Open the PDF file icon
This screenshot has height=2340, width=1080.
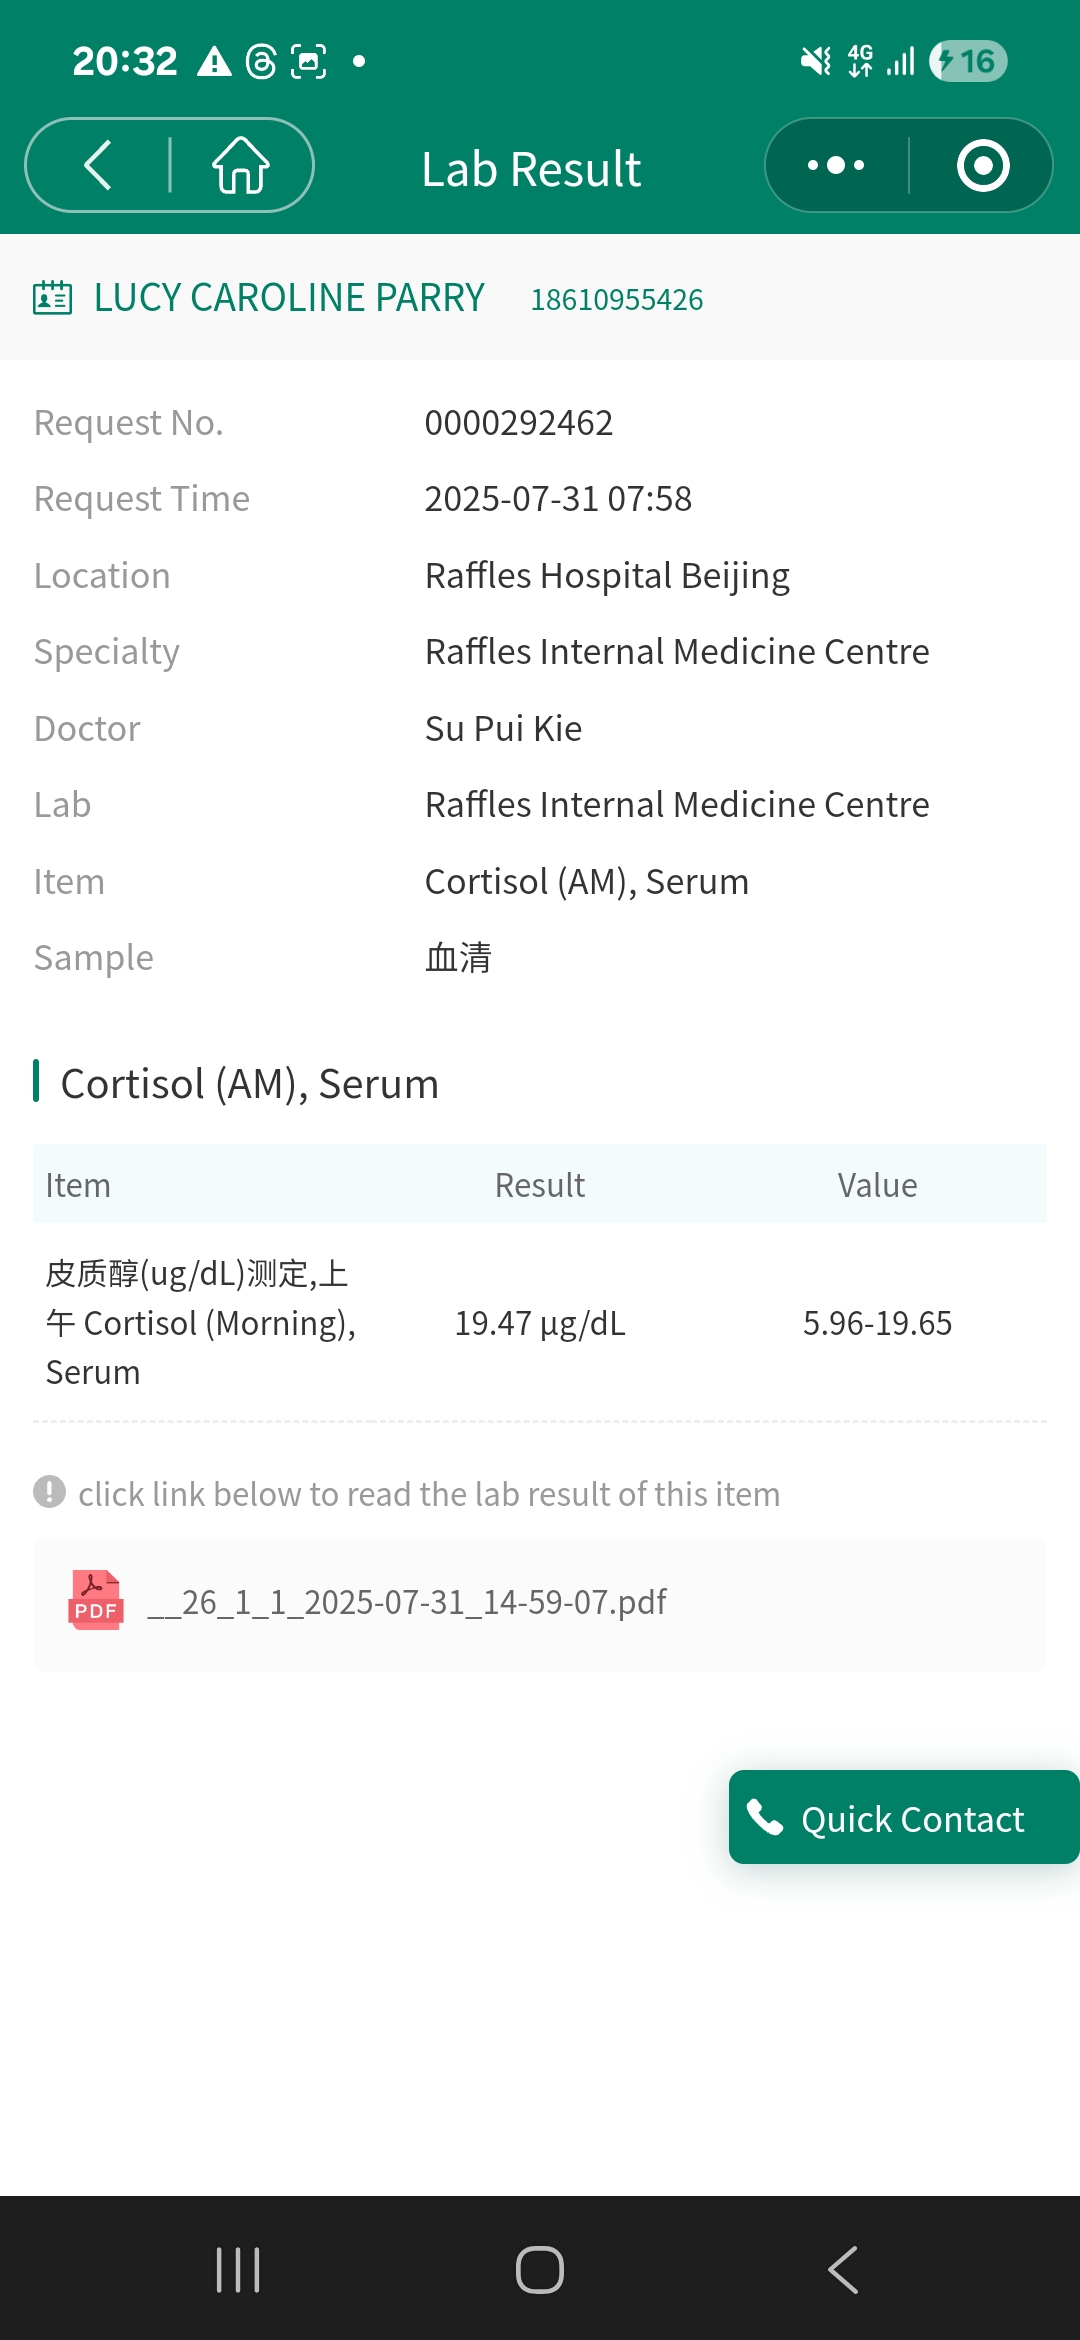[95, 1601]
